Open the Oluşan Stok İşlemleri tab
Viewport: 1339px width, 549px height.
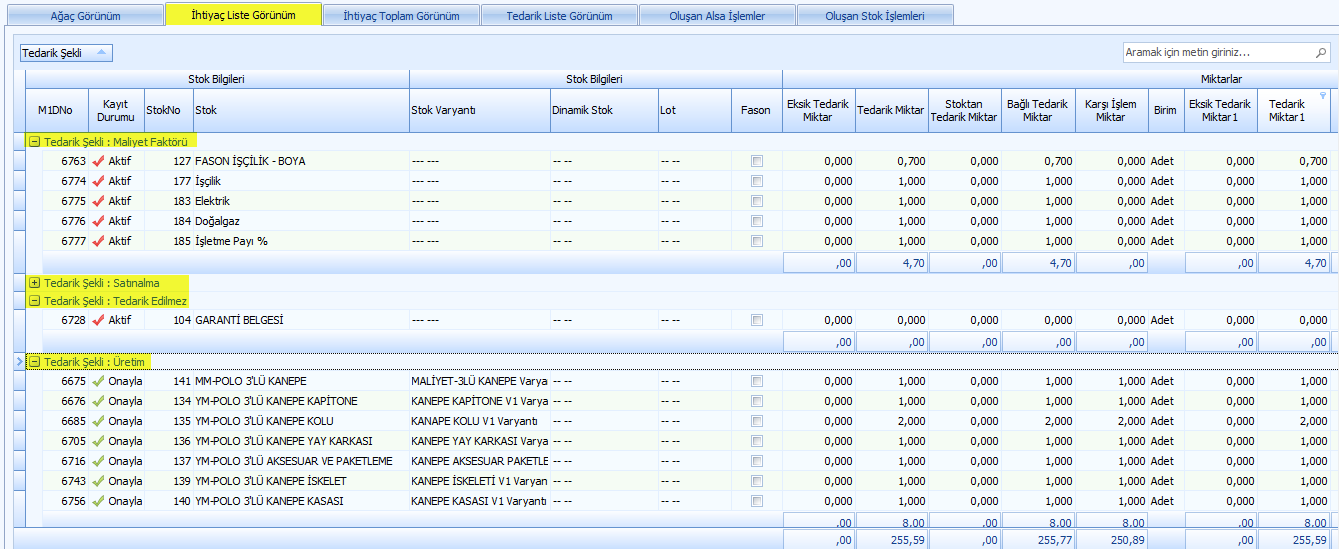(875, 15)
